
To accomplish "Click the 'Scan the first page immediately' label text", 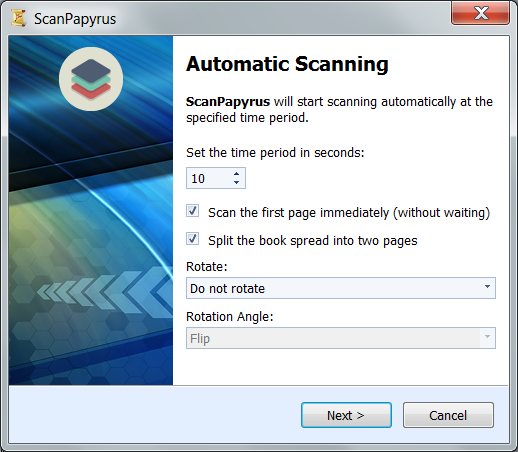I will point(349,213).
